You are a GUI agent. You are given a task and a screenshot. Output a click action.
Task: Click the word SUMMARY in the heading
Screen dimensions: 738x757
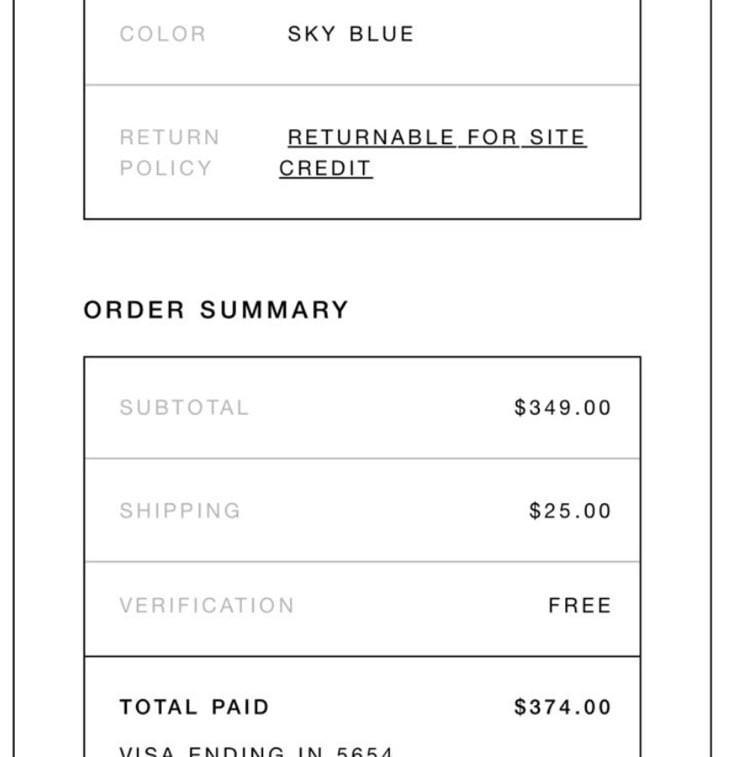pos(274,309)
